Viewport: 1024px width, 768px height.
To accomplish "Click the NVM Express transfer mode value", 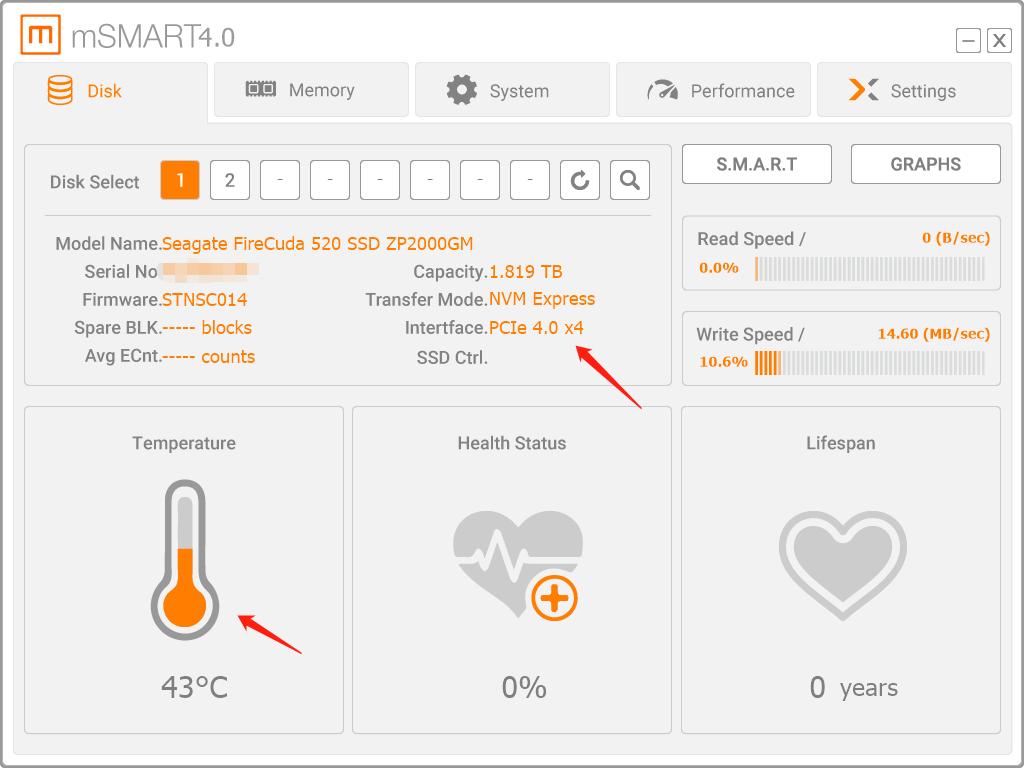I will coord(541,299).
